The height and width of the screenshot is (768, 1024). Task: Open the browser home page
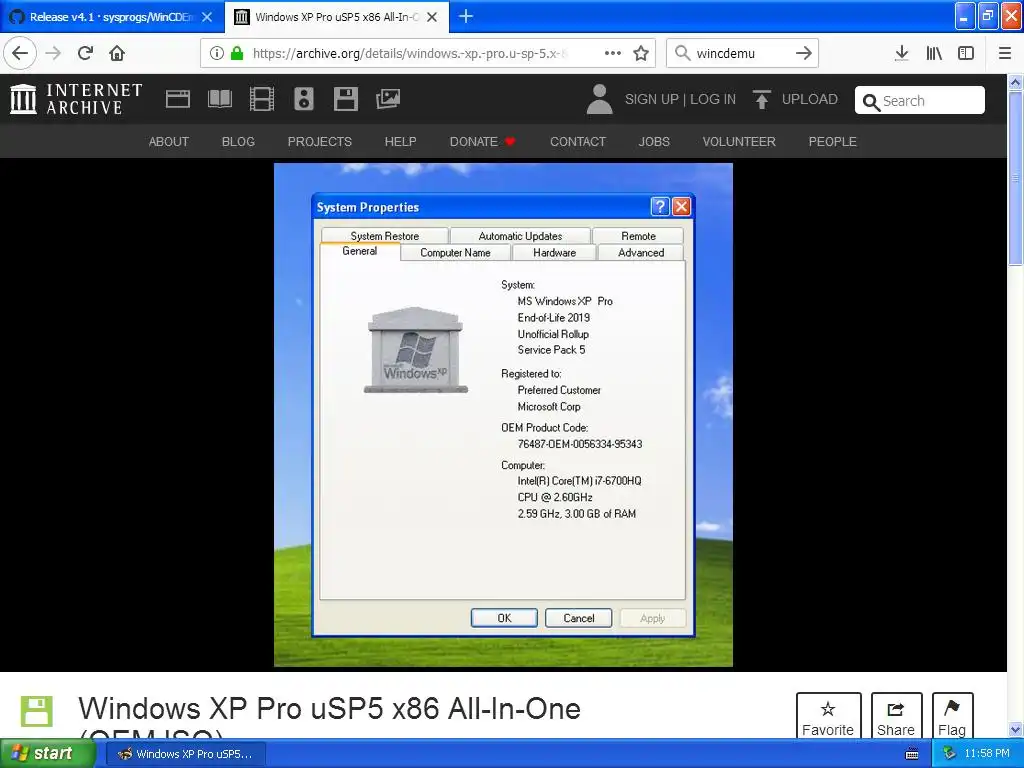pyautogui.click(x=117, y=53)
